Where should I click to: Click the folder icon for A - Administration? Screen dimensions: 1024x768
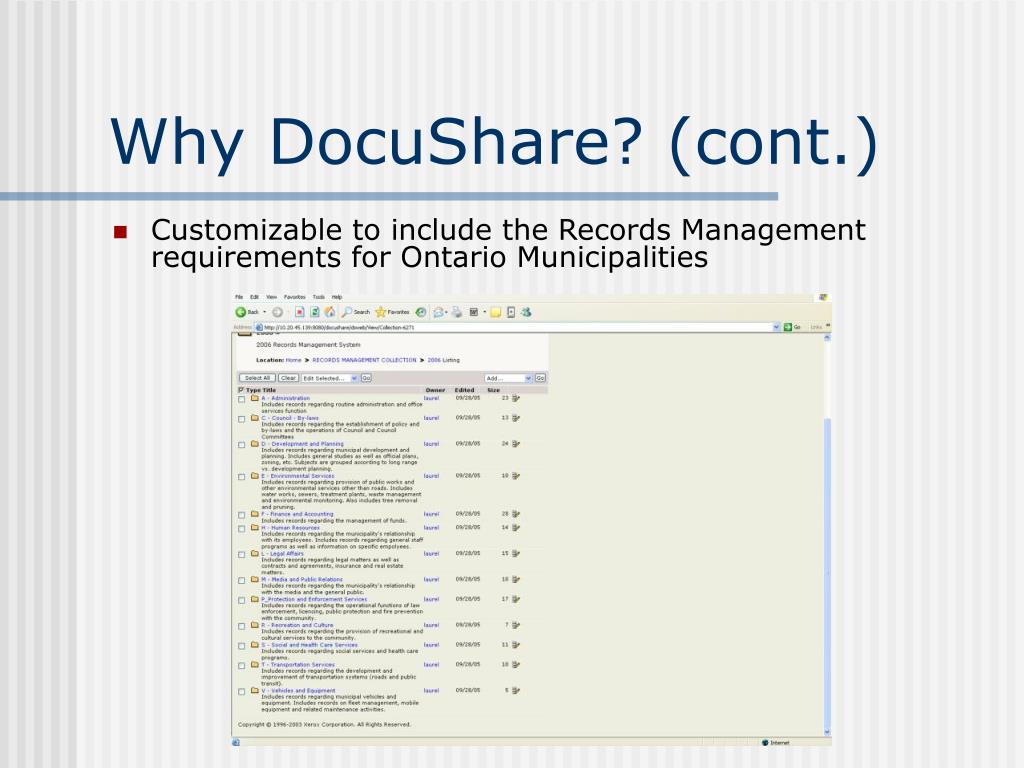pyautogui.click(x=255, y=398)
